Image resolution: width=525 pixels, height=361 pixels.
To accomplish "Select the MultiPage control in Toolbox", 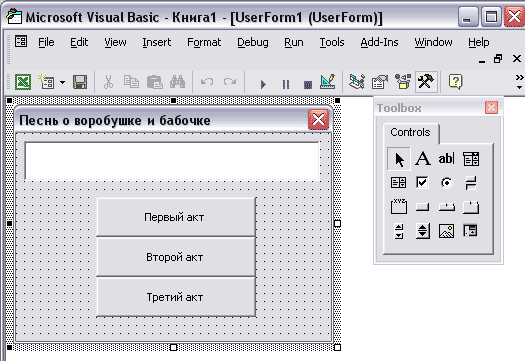I will pyautogui.click(x=471, y=207).
